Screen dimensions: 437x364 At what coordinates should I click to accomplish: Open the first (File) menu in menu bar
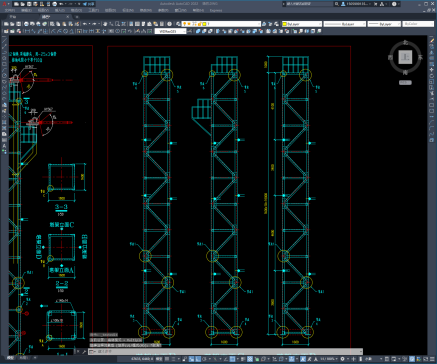(9, 10)
